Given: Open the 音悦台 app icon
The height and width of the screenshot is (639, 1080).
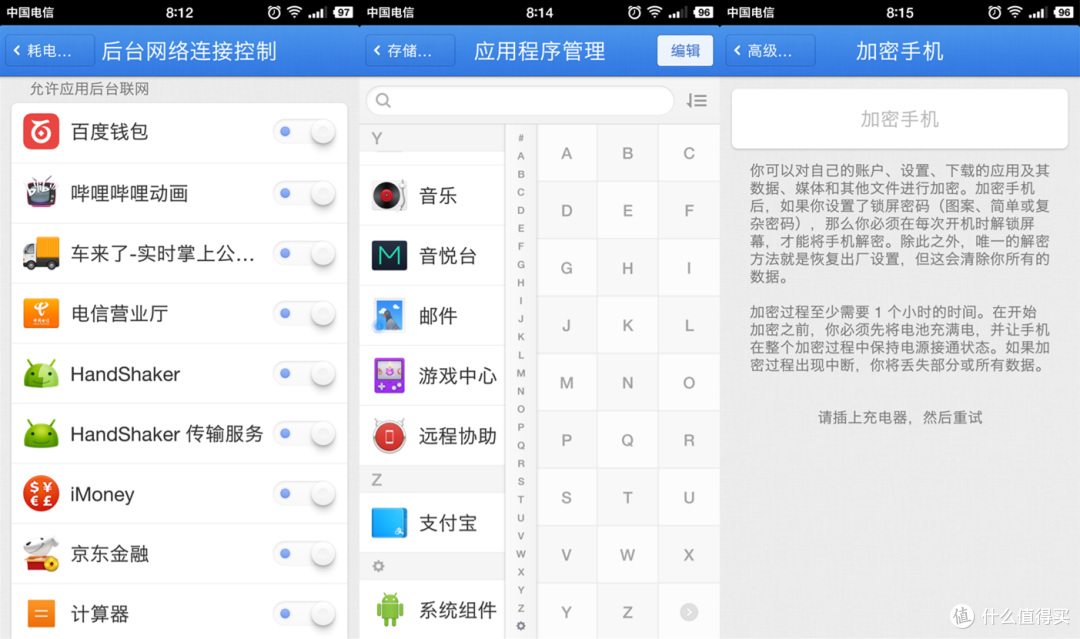Looking at the screenshot, I should 389,255.
